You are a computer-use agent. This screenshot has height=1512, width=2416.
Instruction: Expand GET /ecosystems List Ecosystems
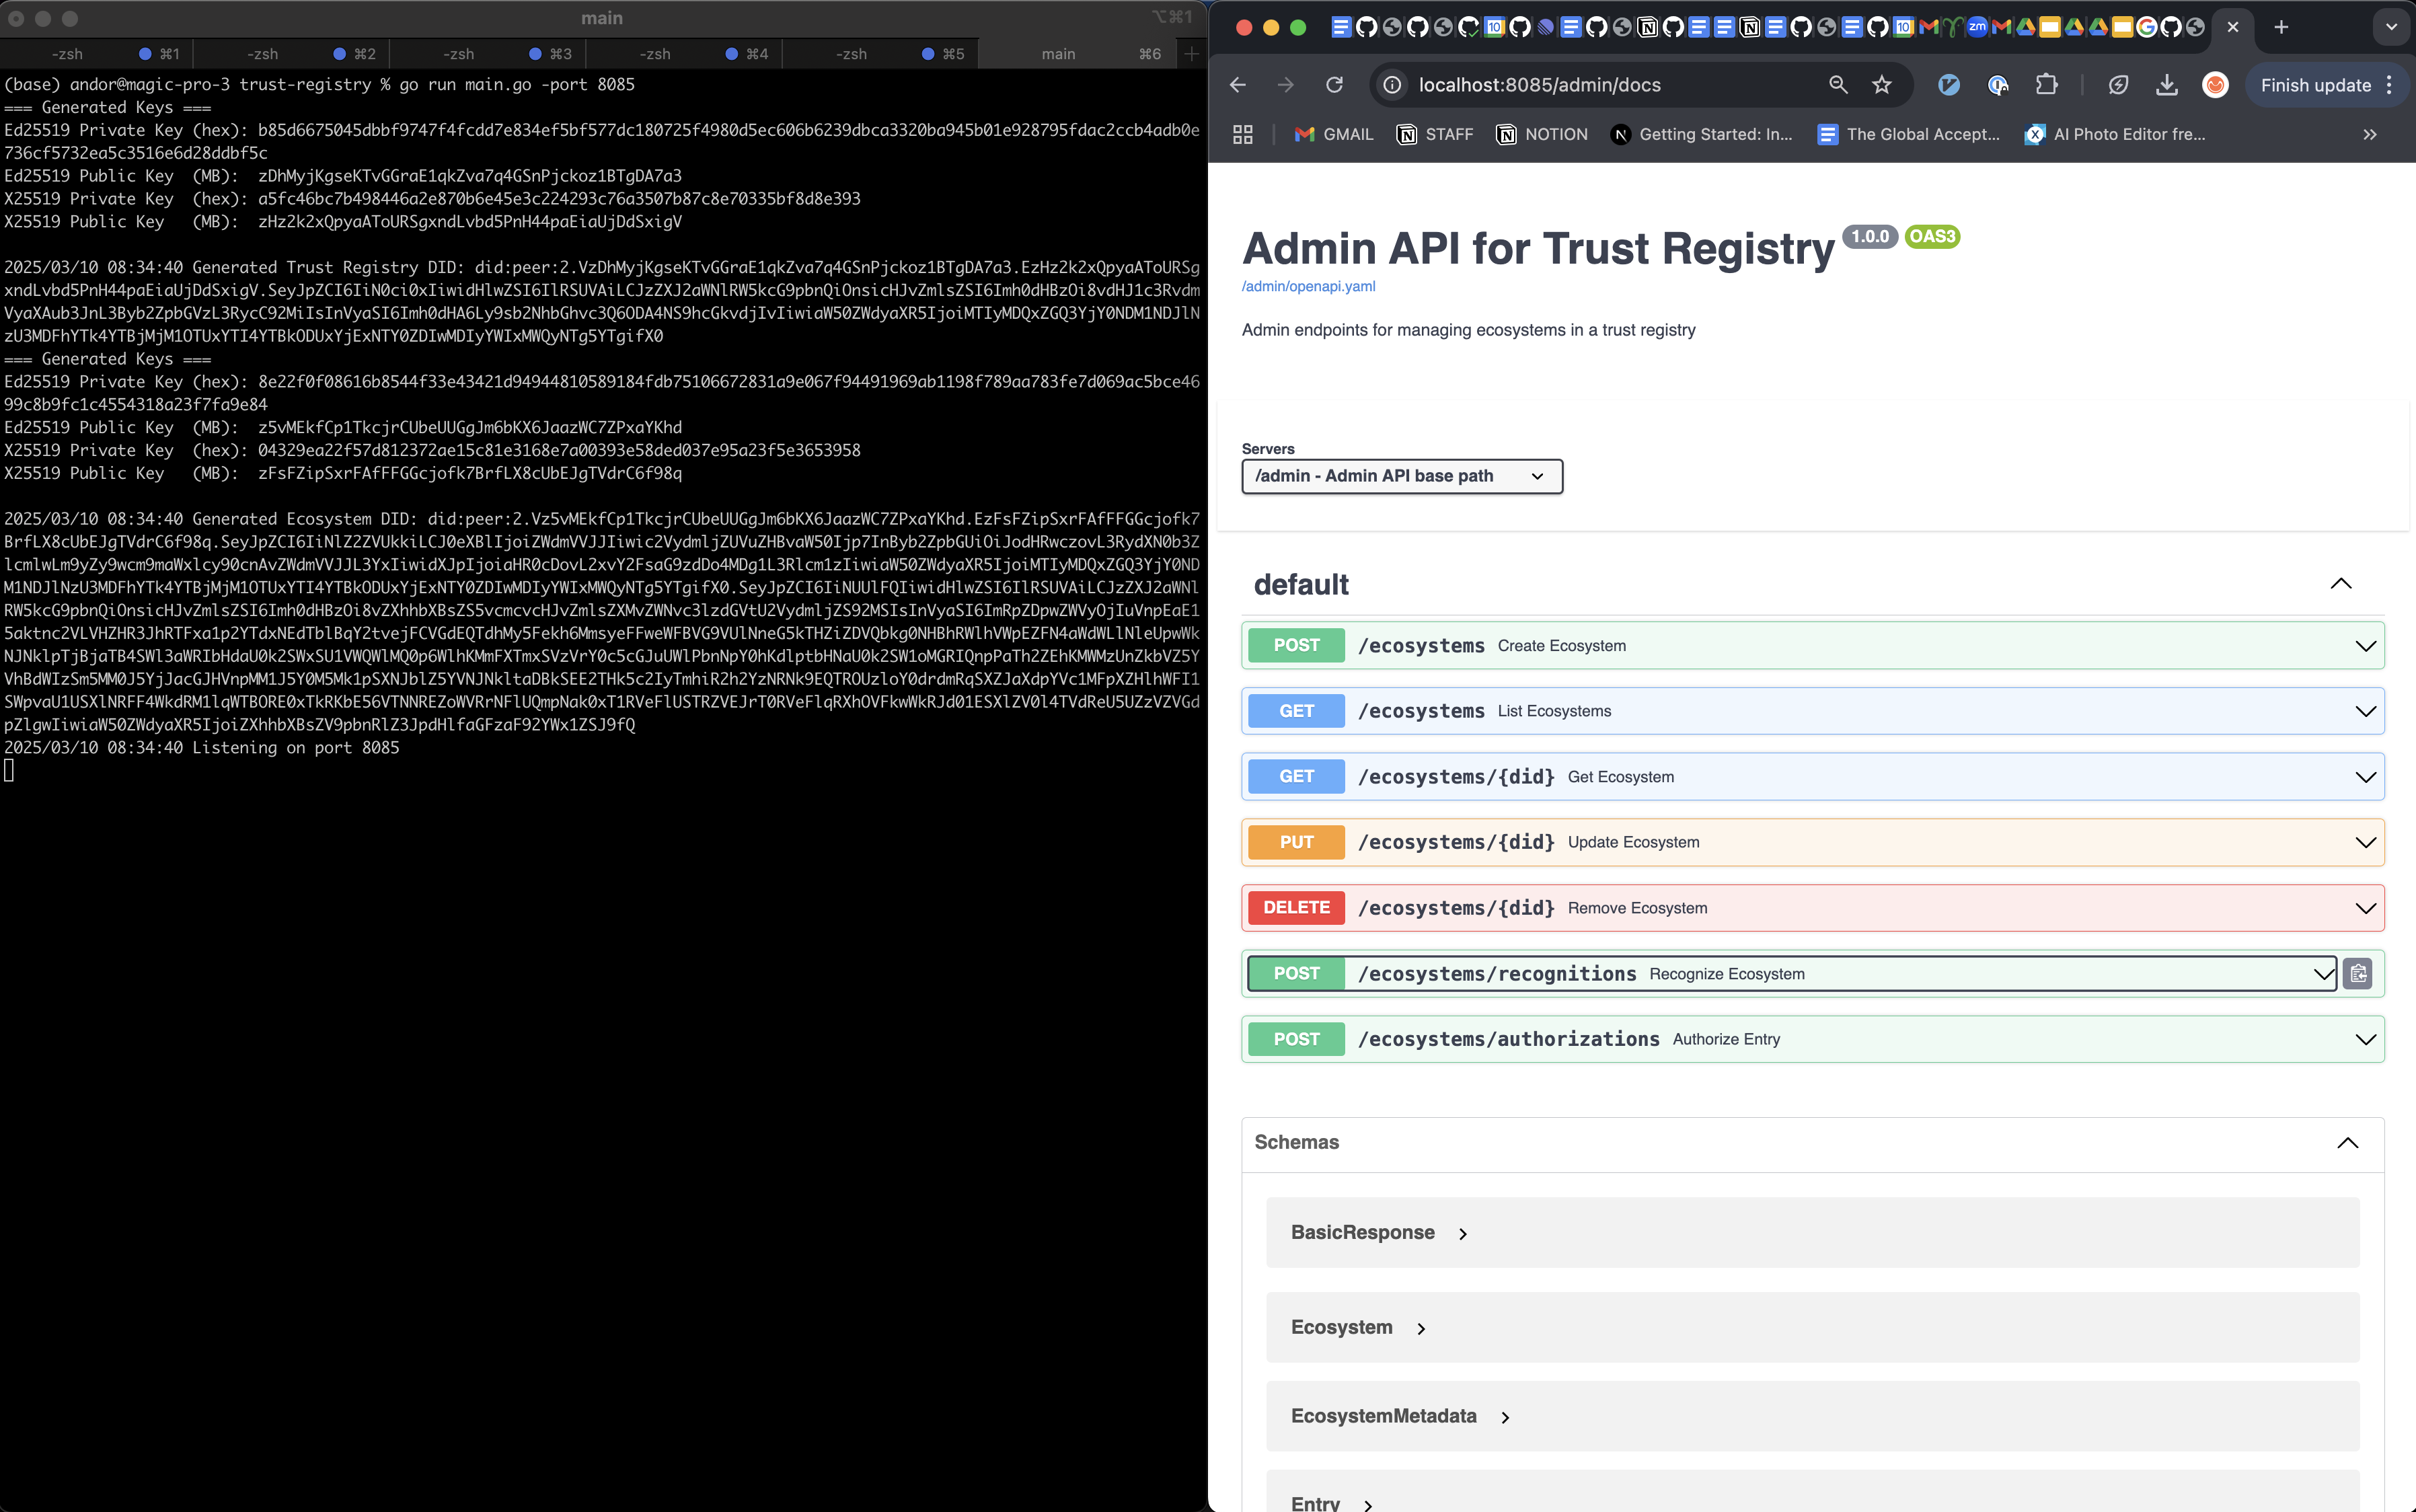click(x=1812, y=711)
